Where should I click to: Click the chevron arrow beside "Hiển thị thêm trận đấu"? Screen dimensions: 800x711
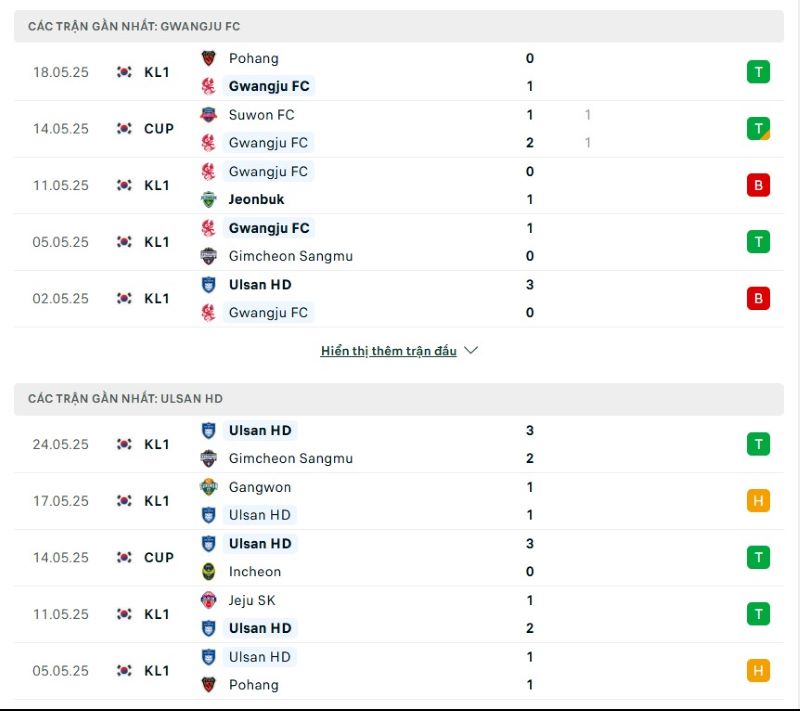coord(472,351)
